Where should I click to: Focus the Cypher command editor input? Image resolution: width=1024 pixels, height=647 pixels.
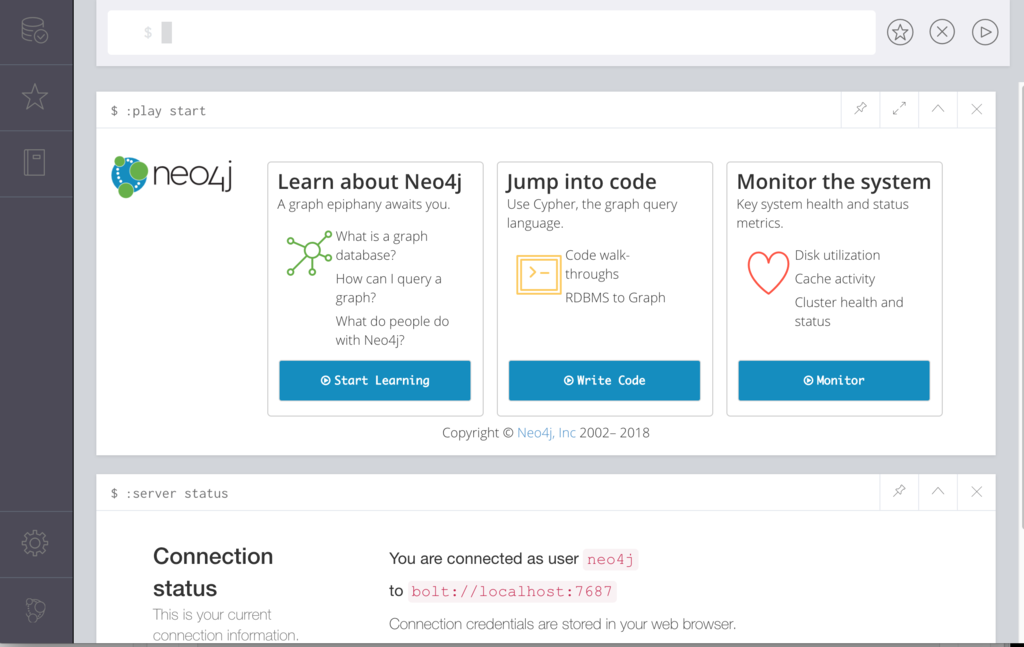pos(491,33)
